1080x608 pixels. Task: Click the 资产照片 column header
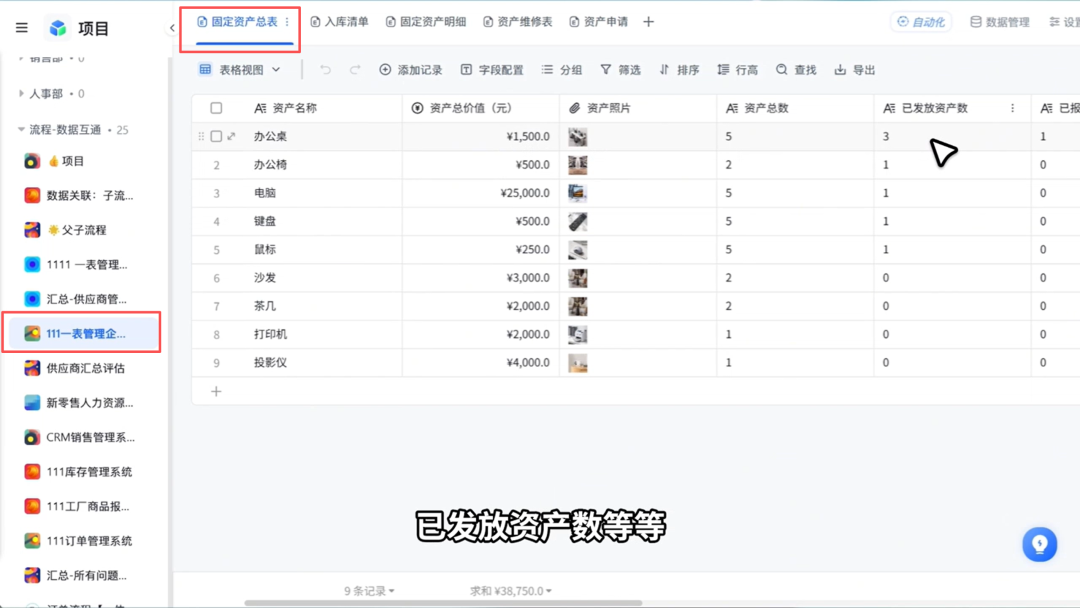click(638, 108)
